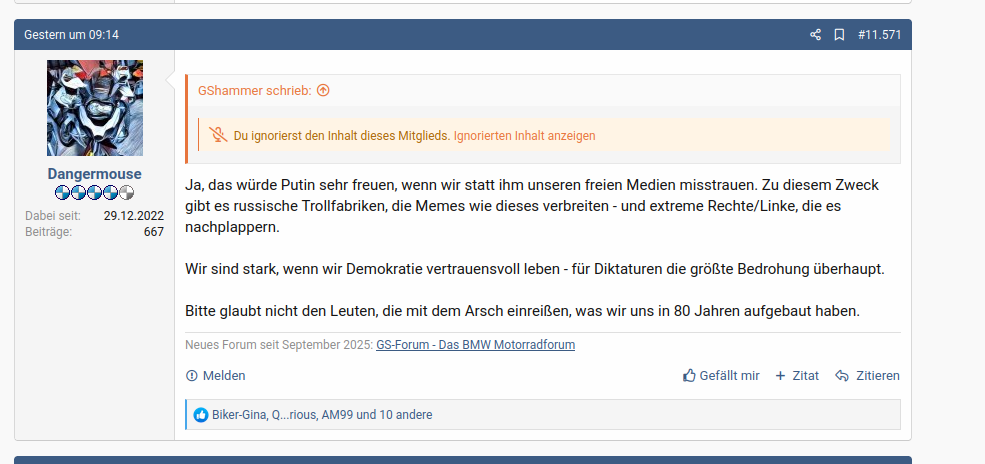The image size is (985, 464).
Task: Click Dangermouse's BMW rank badges
Action: (x=94, y=192)
